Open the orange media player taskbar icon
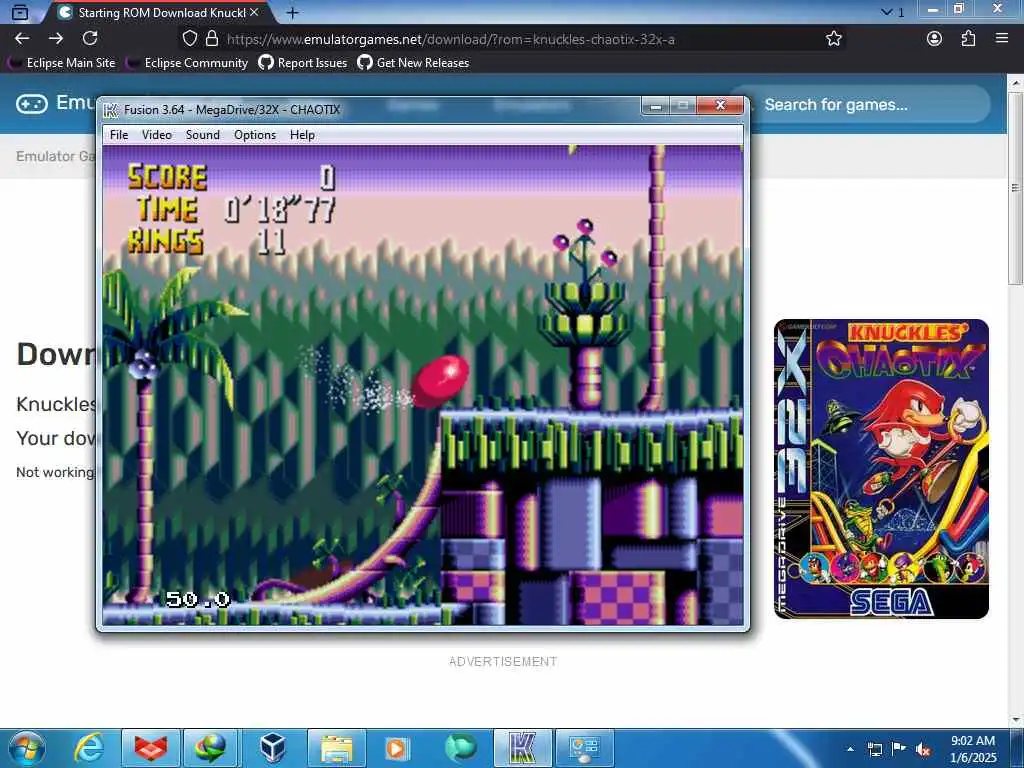Image resolution: width=1024 pixels, height=768 pixels. 397,748
